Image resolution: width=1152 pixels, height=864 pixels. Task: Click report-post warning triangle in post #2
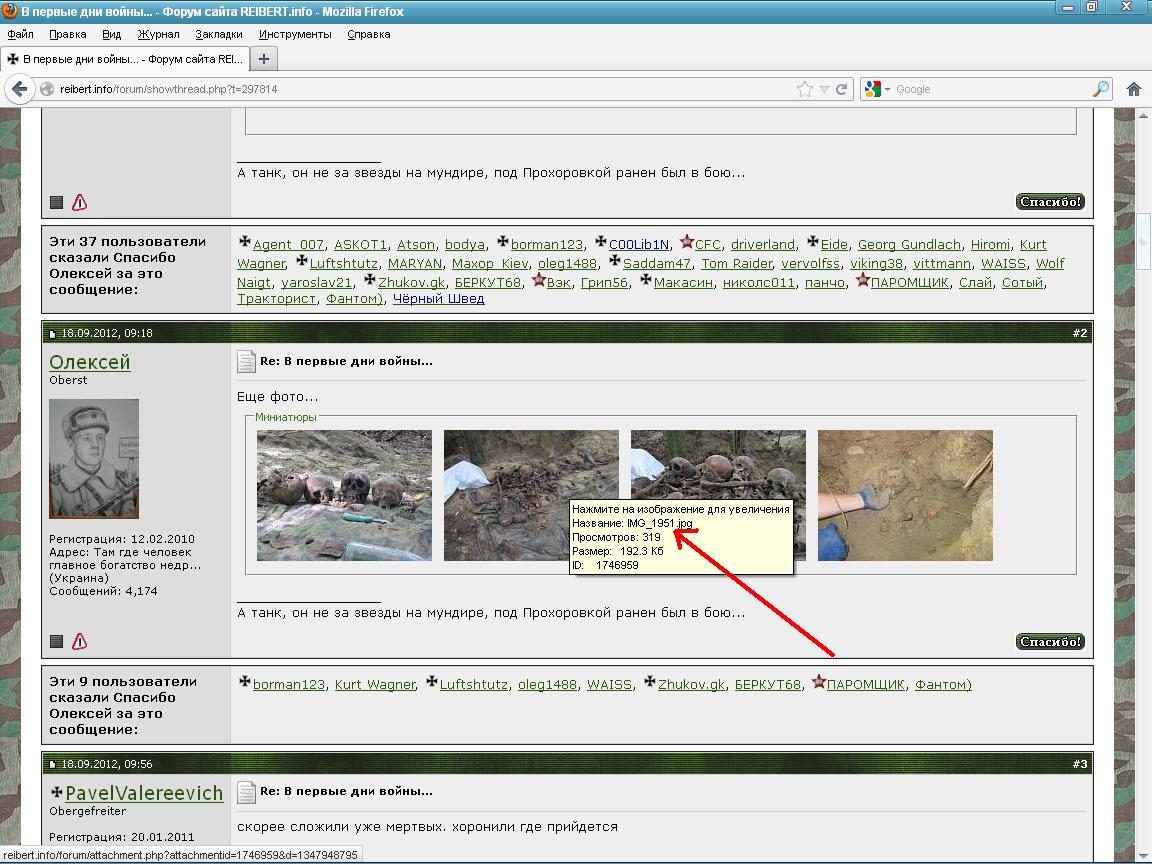pyautogui.click(x=79, y=642)
